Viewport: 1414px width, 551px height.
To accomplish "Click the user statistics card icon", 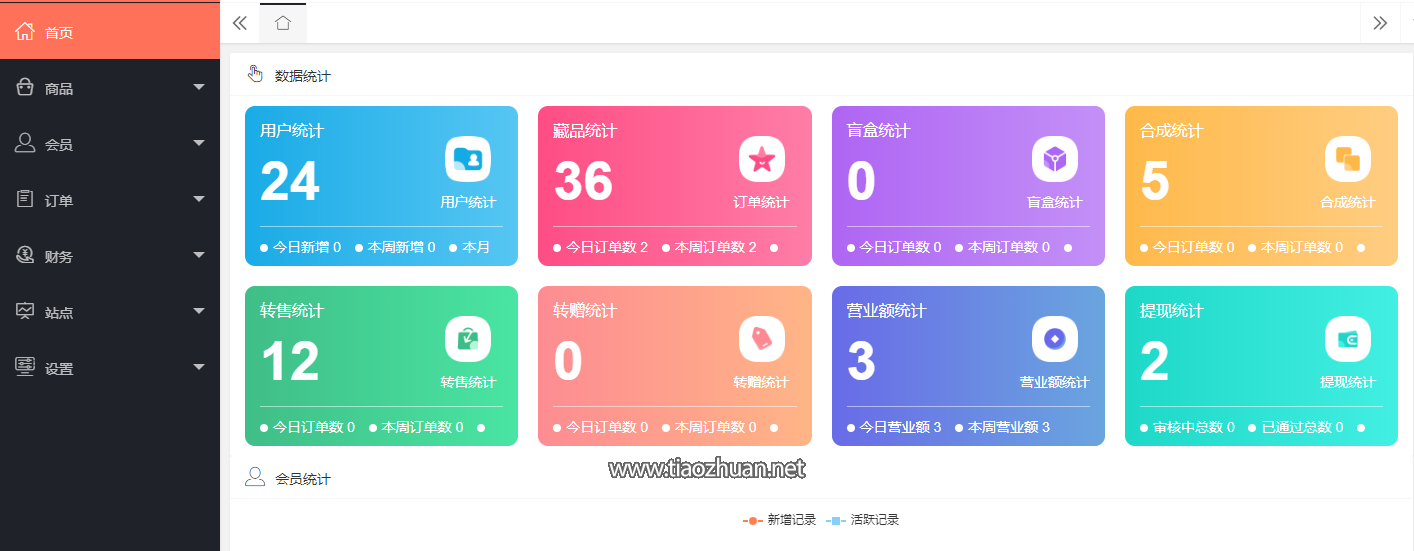I will [467, 159].
